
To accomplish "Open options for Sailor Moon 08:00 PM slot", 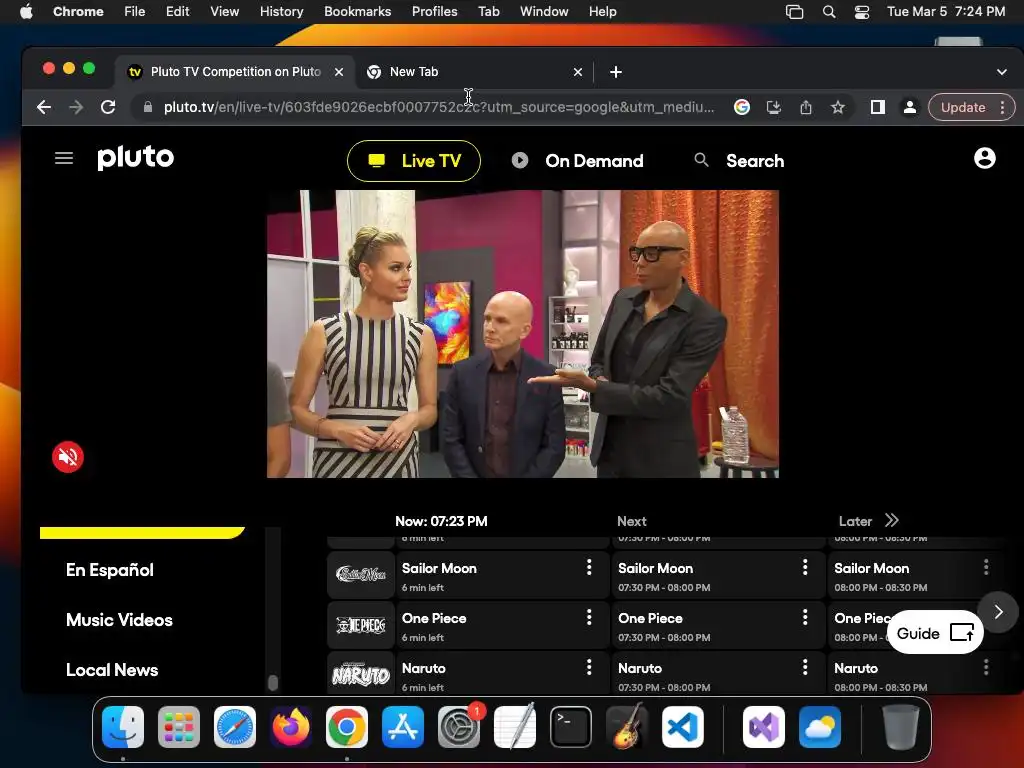I will (985, 567).
